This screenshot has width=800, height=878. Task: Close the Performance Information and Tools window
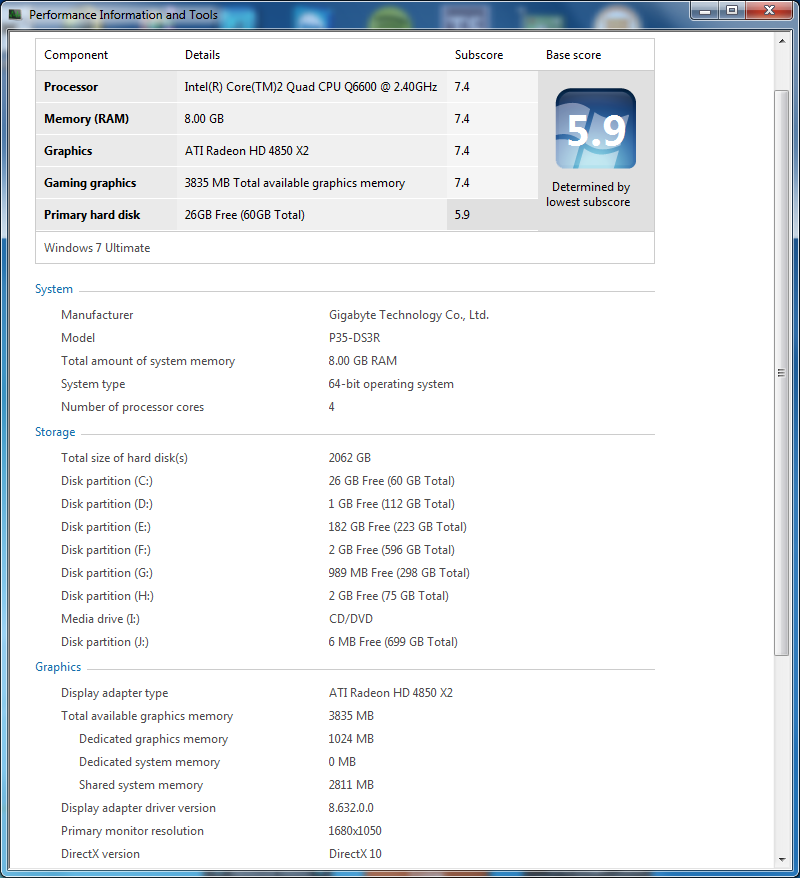pos(767,10)
